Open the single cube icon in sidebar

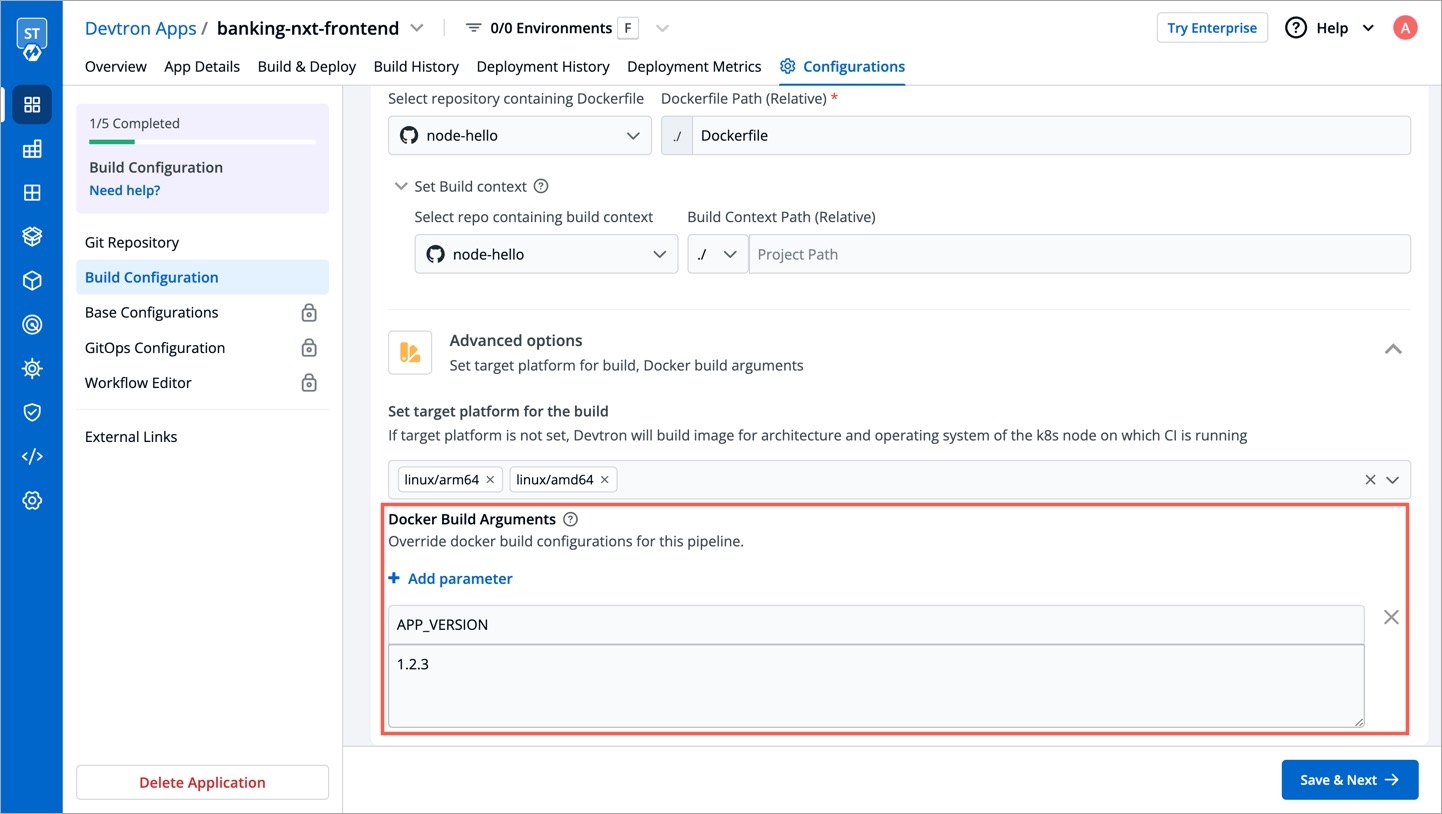32,280
